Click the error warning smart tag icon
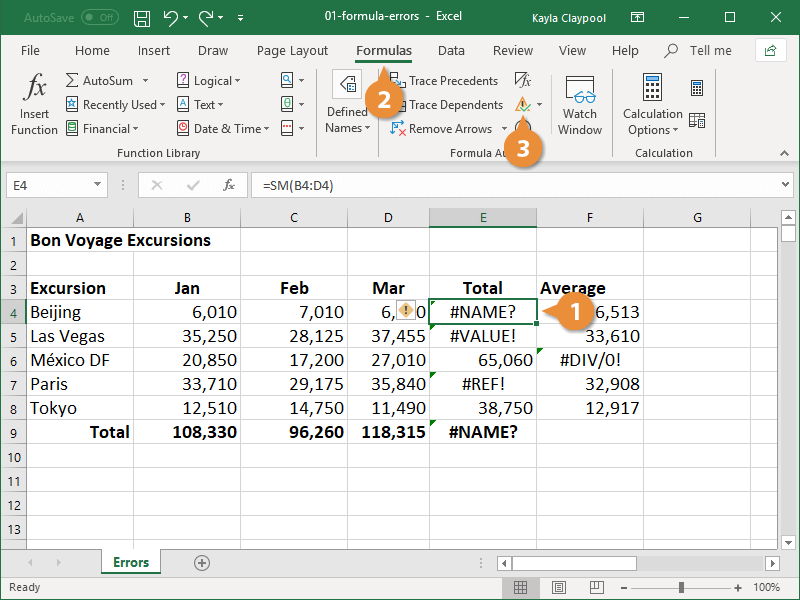Viewport: 800px width, 600px height. (x=406, y=310)
